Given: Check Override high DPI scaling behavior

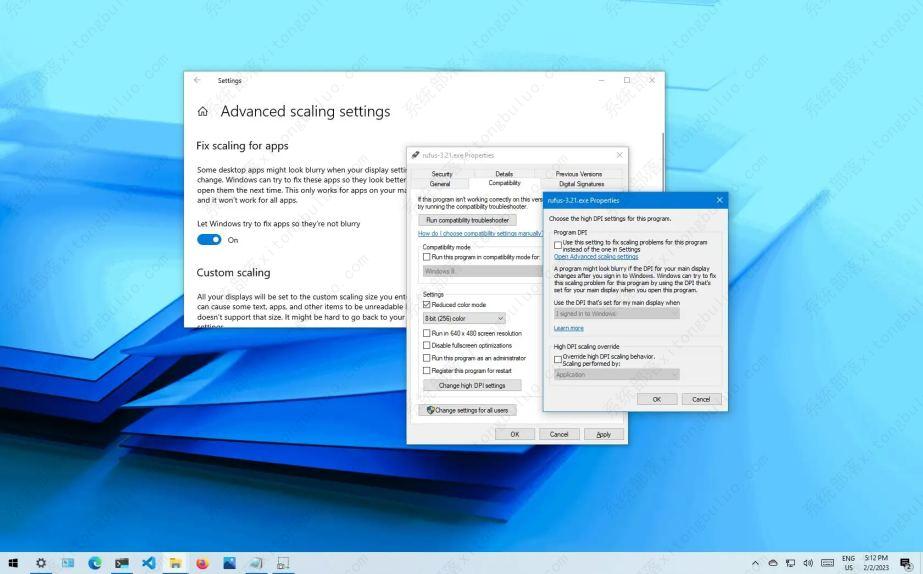Looking at the screenshot, I should 557,359.
